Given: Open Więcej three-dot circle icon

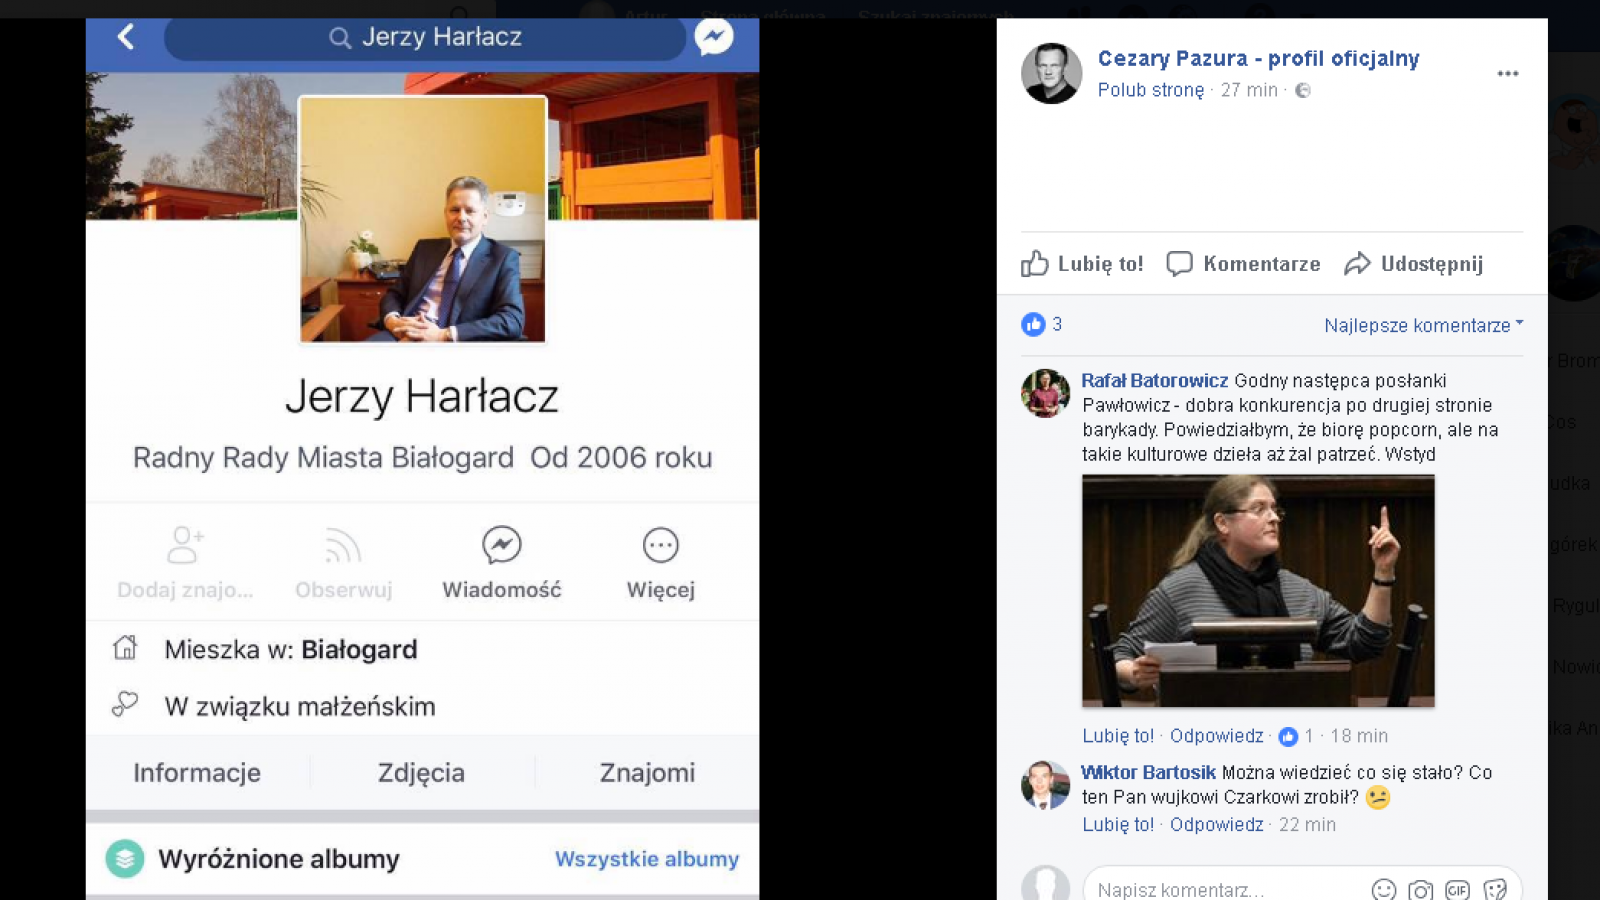Looking at the screenshot, I should pyautogui.click(x=660, y=545).
